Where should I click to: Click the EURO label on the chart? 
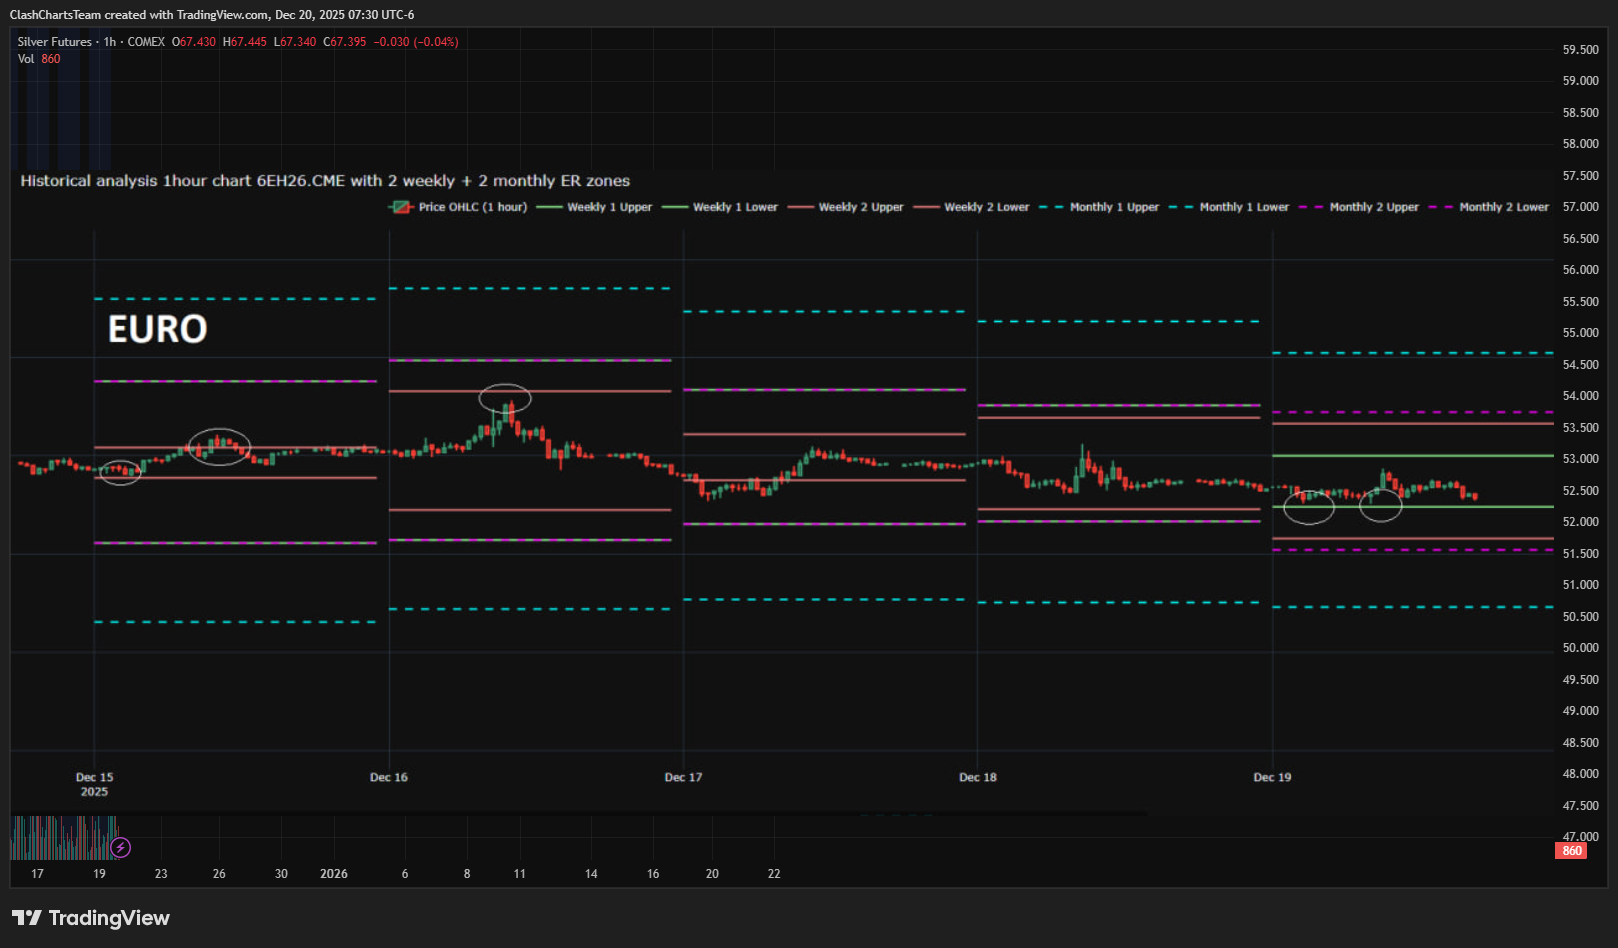(x=157, y=329)
